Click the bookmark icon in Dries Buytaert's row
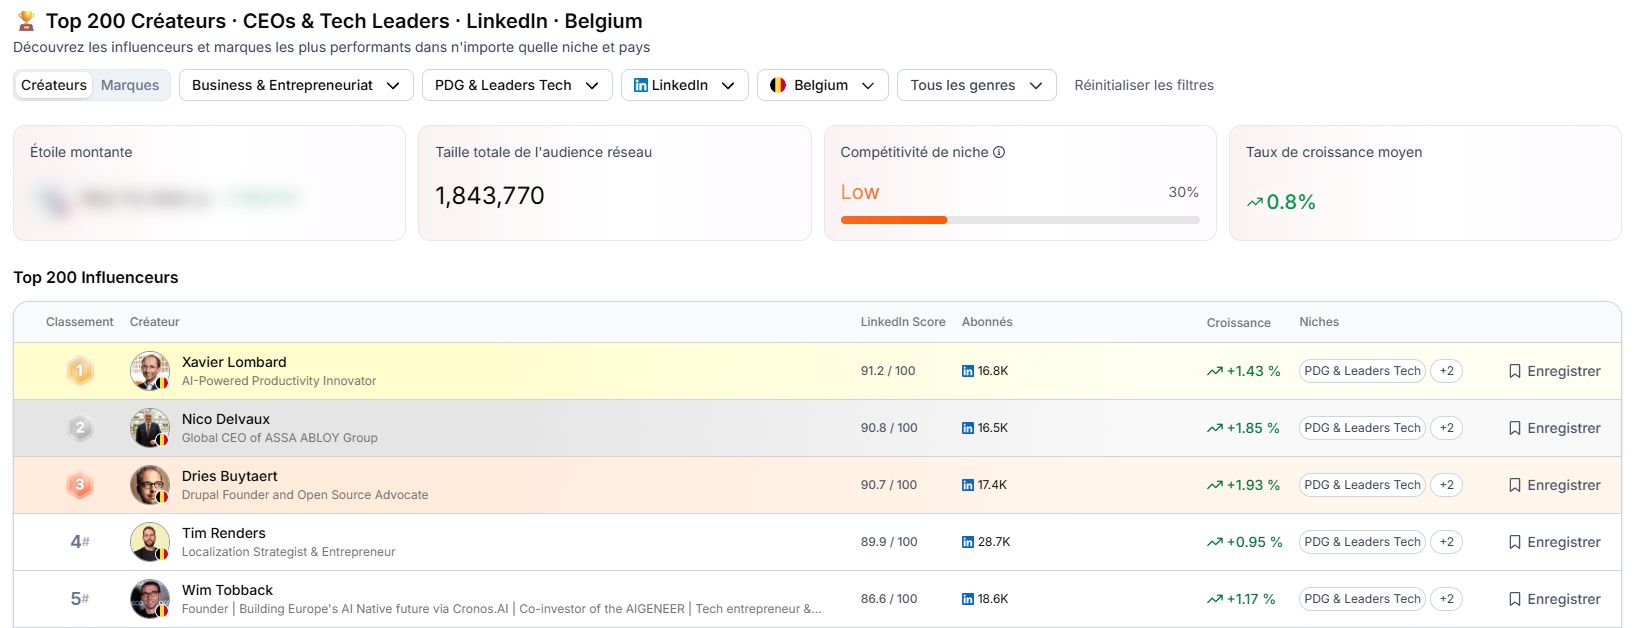This screenshot has width=1634, height=628. pyautogui.click(x=1515, y=485)
